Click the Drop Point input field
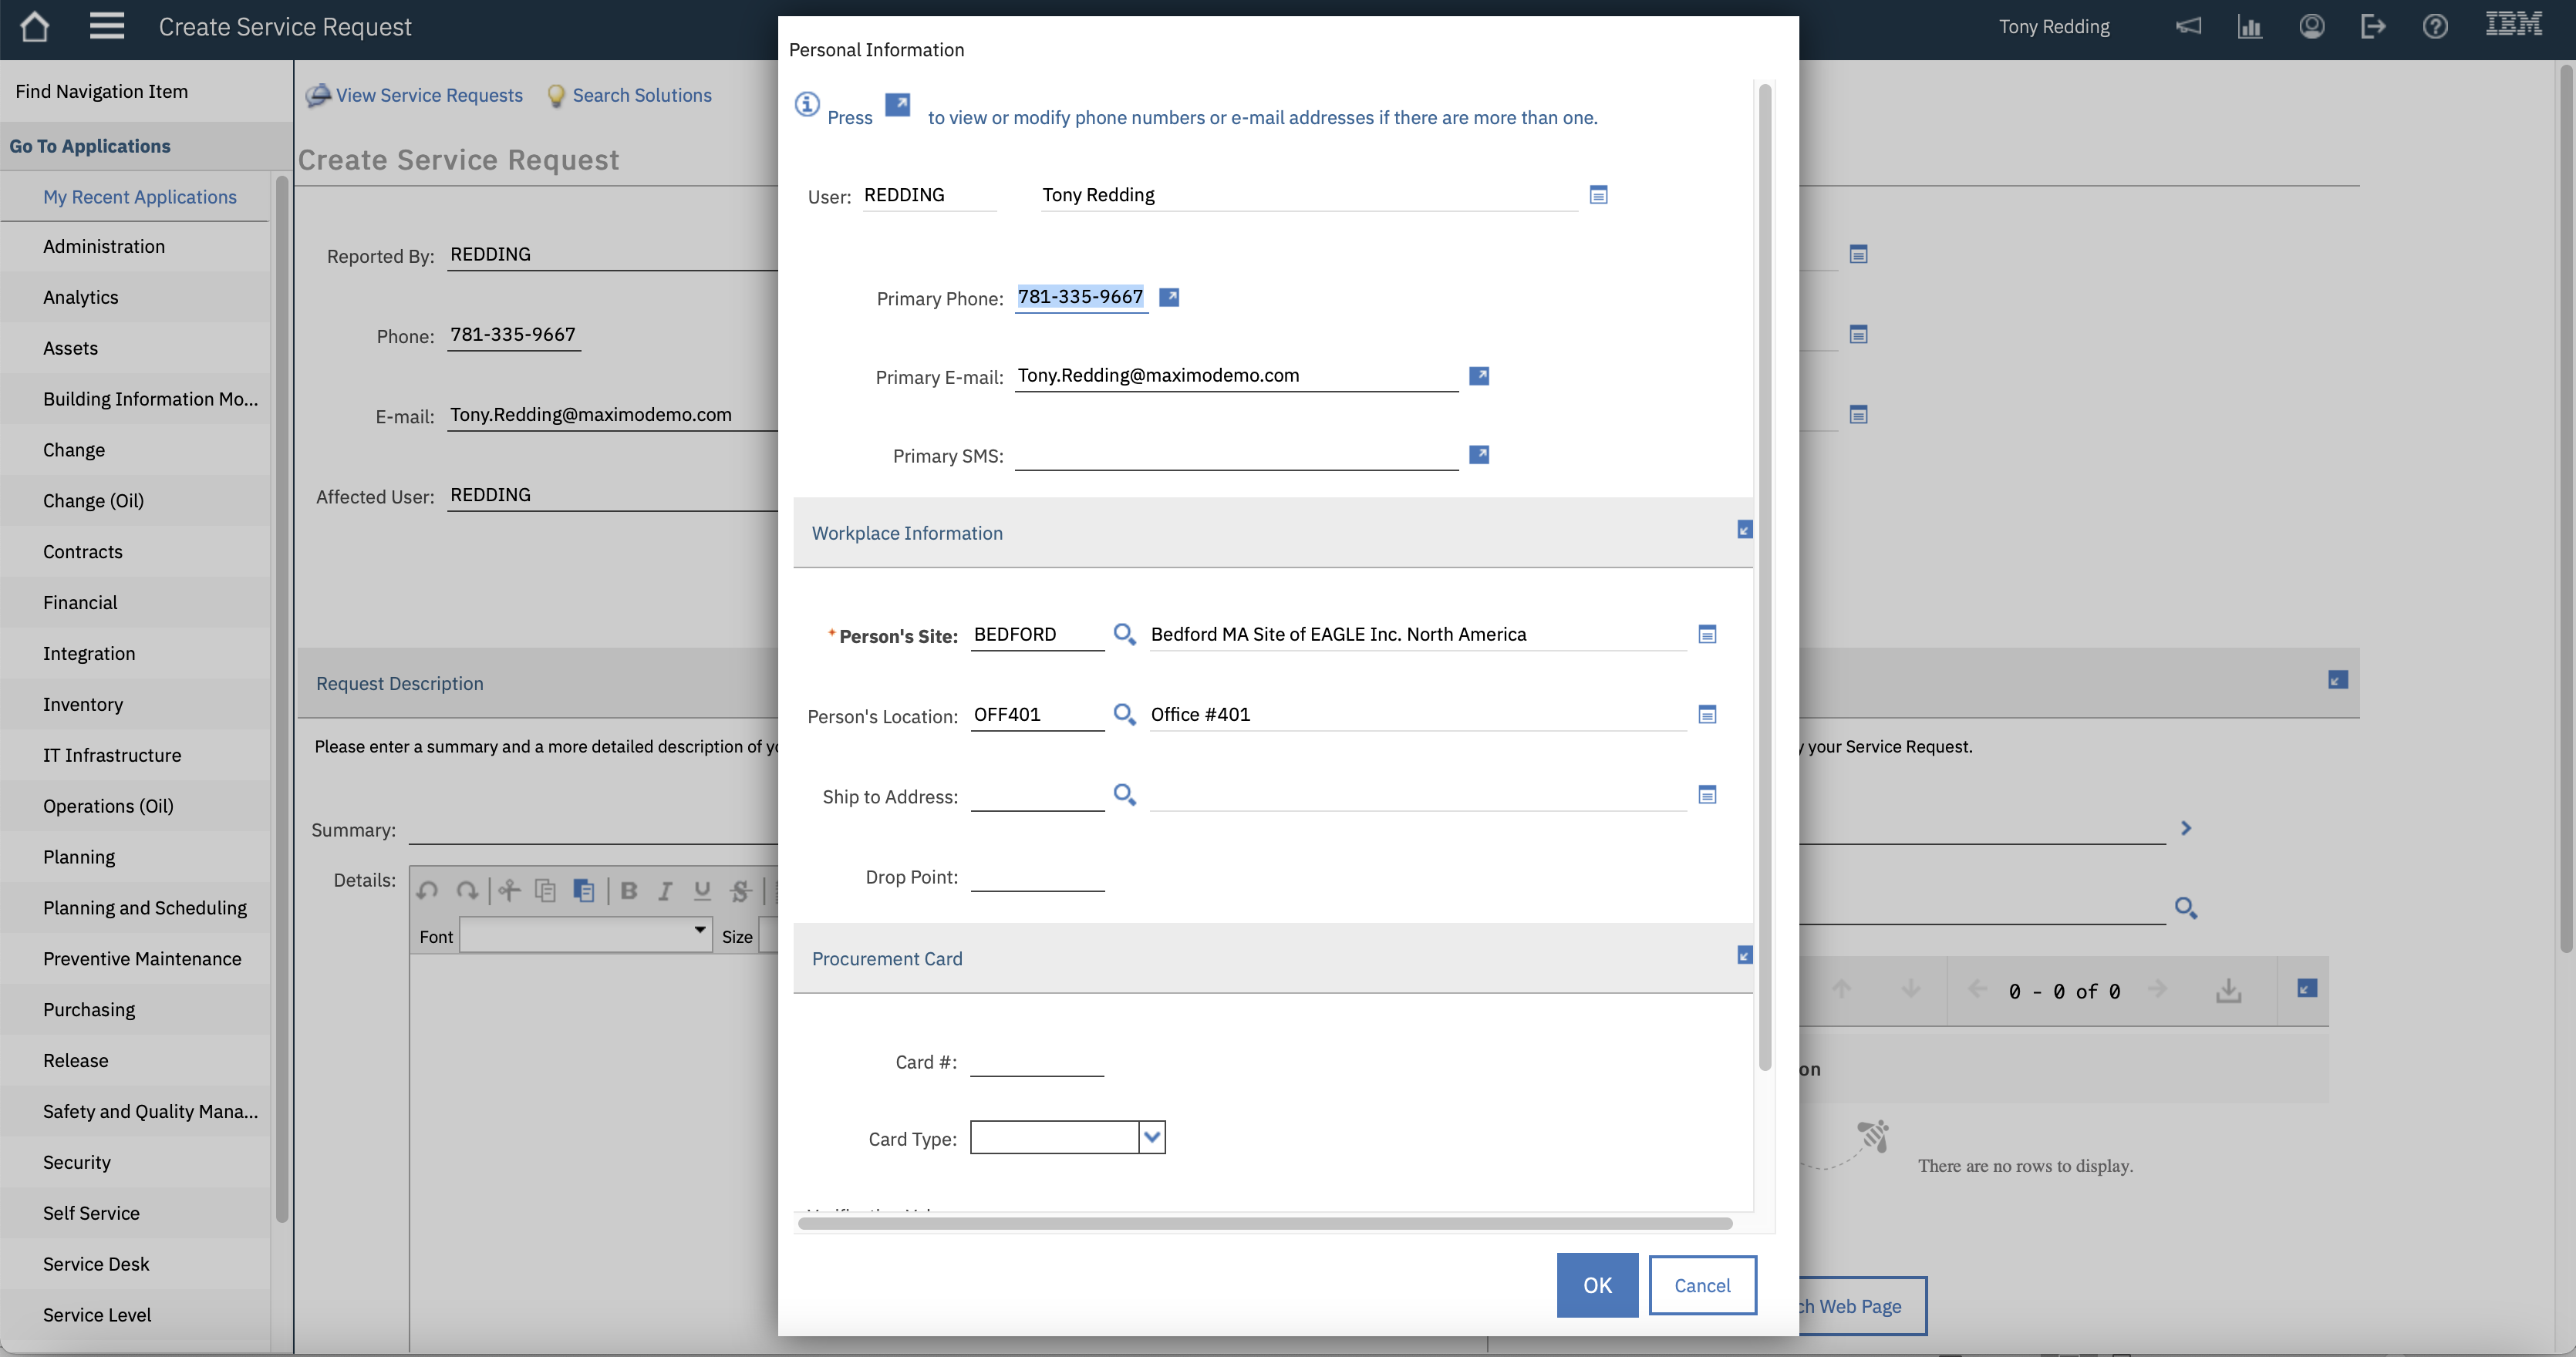 tap(1037, 877)
